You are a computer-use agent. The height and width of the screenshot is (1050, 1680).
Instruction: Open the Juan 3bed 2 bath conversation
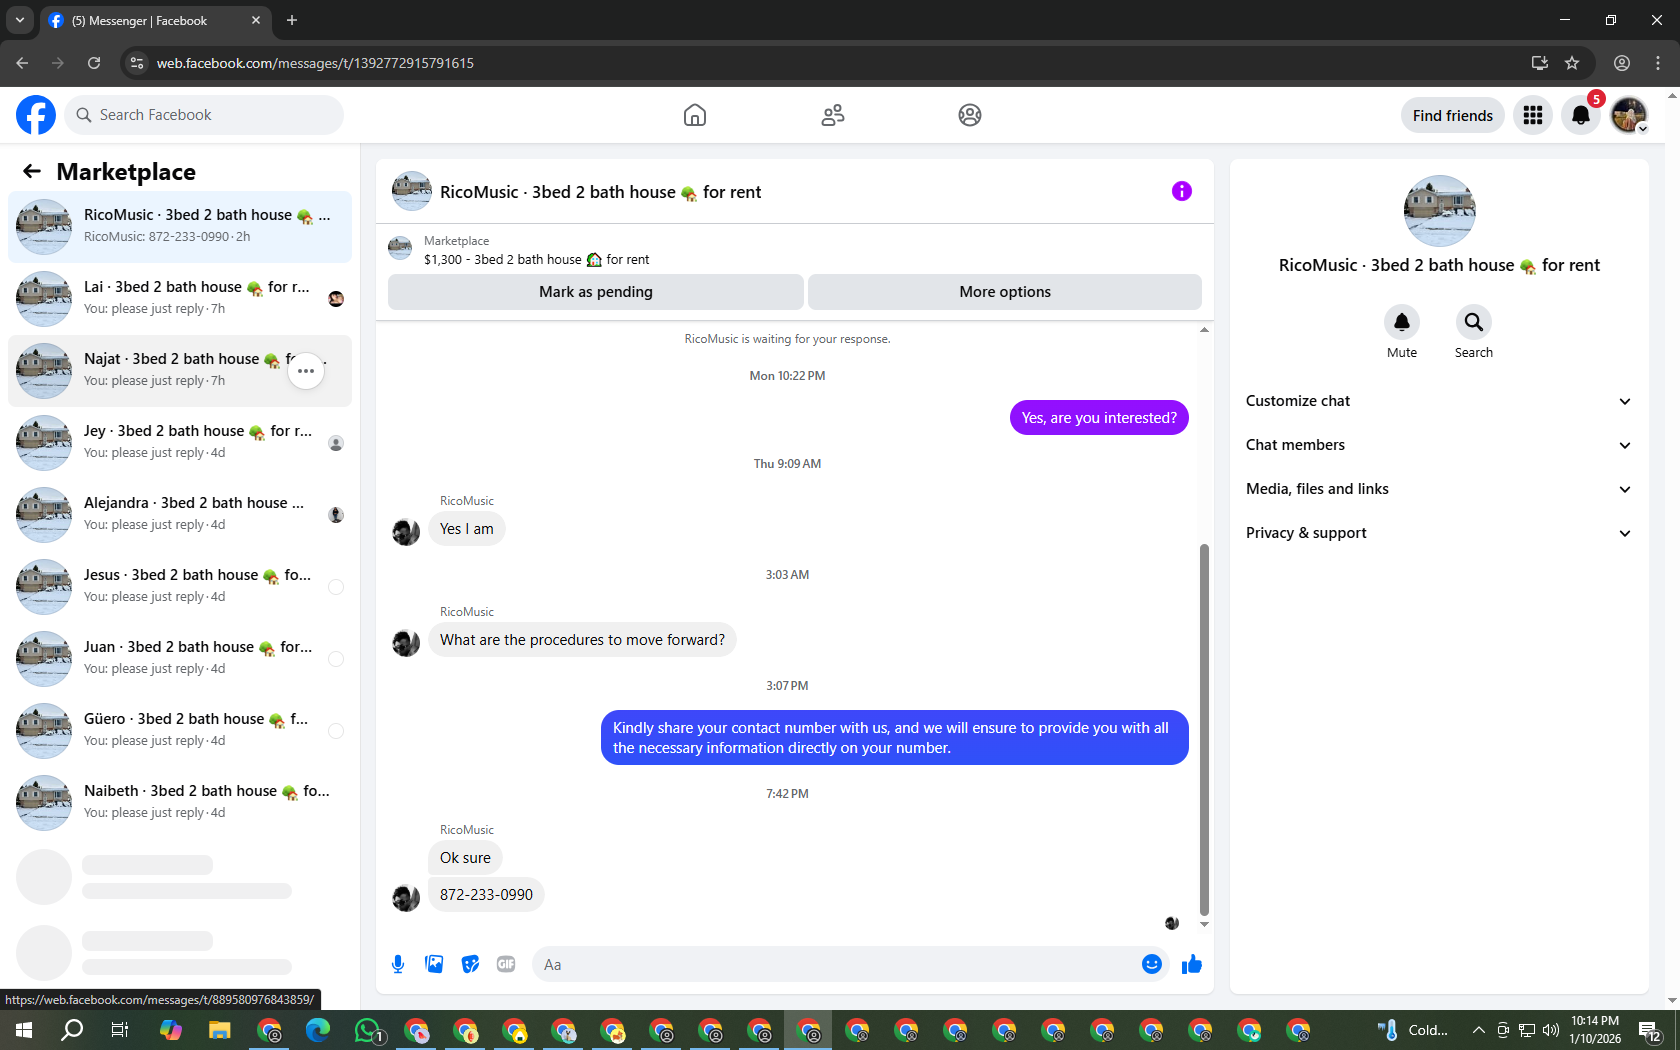tap(180, 658)
